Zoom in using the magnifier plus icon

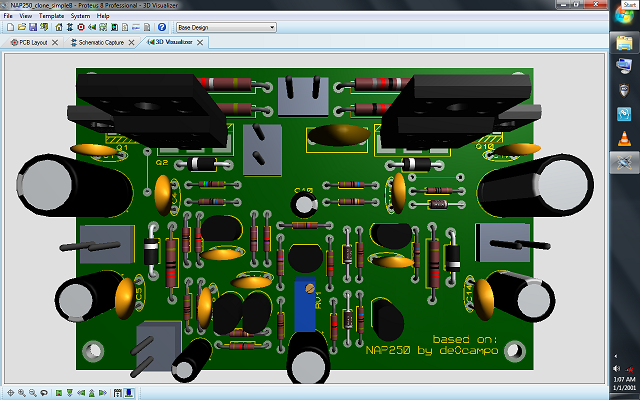click(22, 393)
